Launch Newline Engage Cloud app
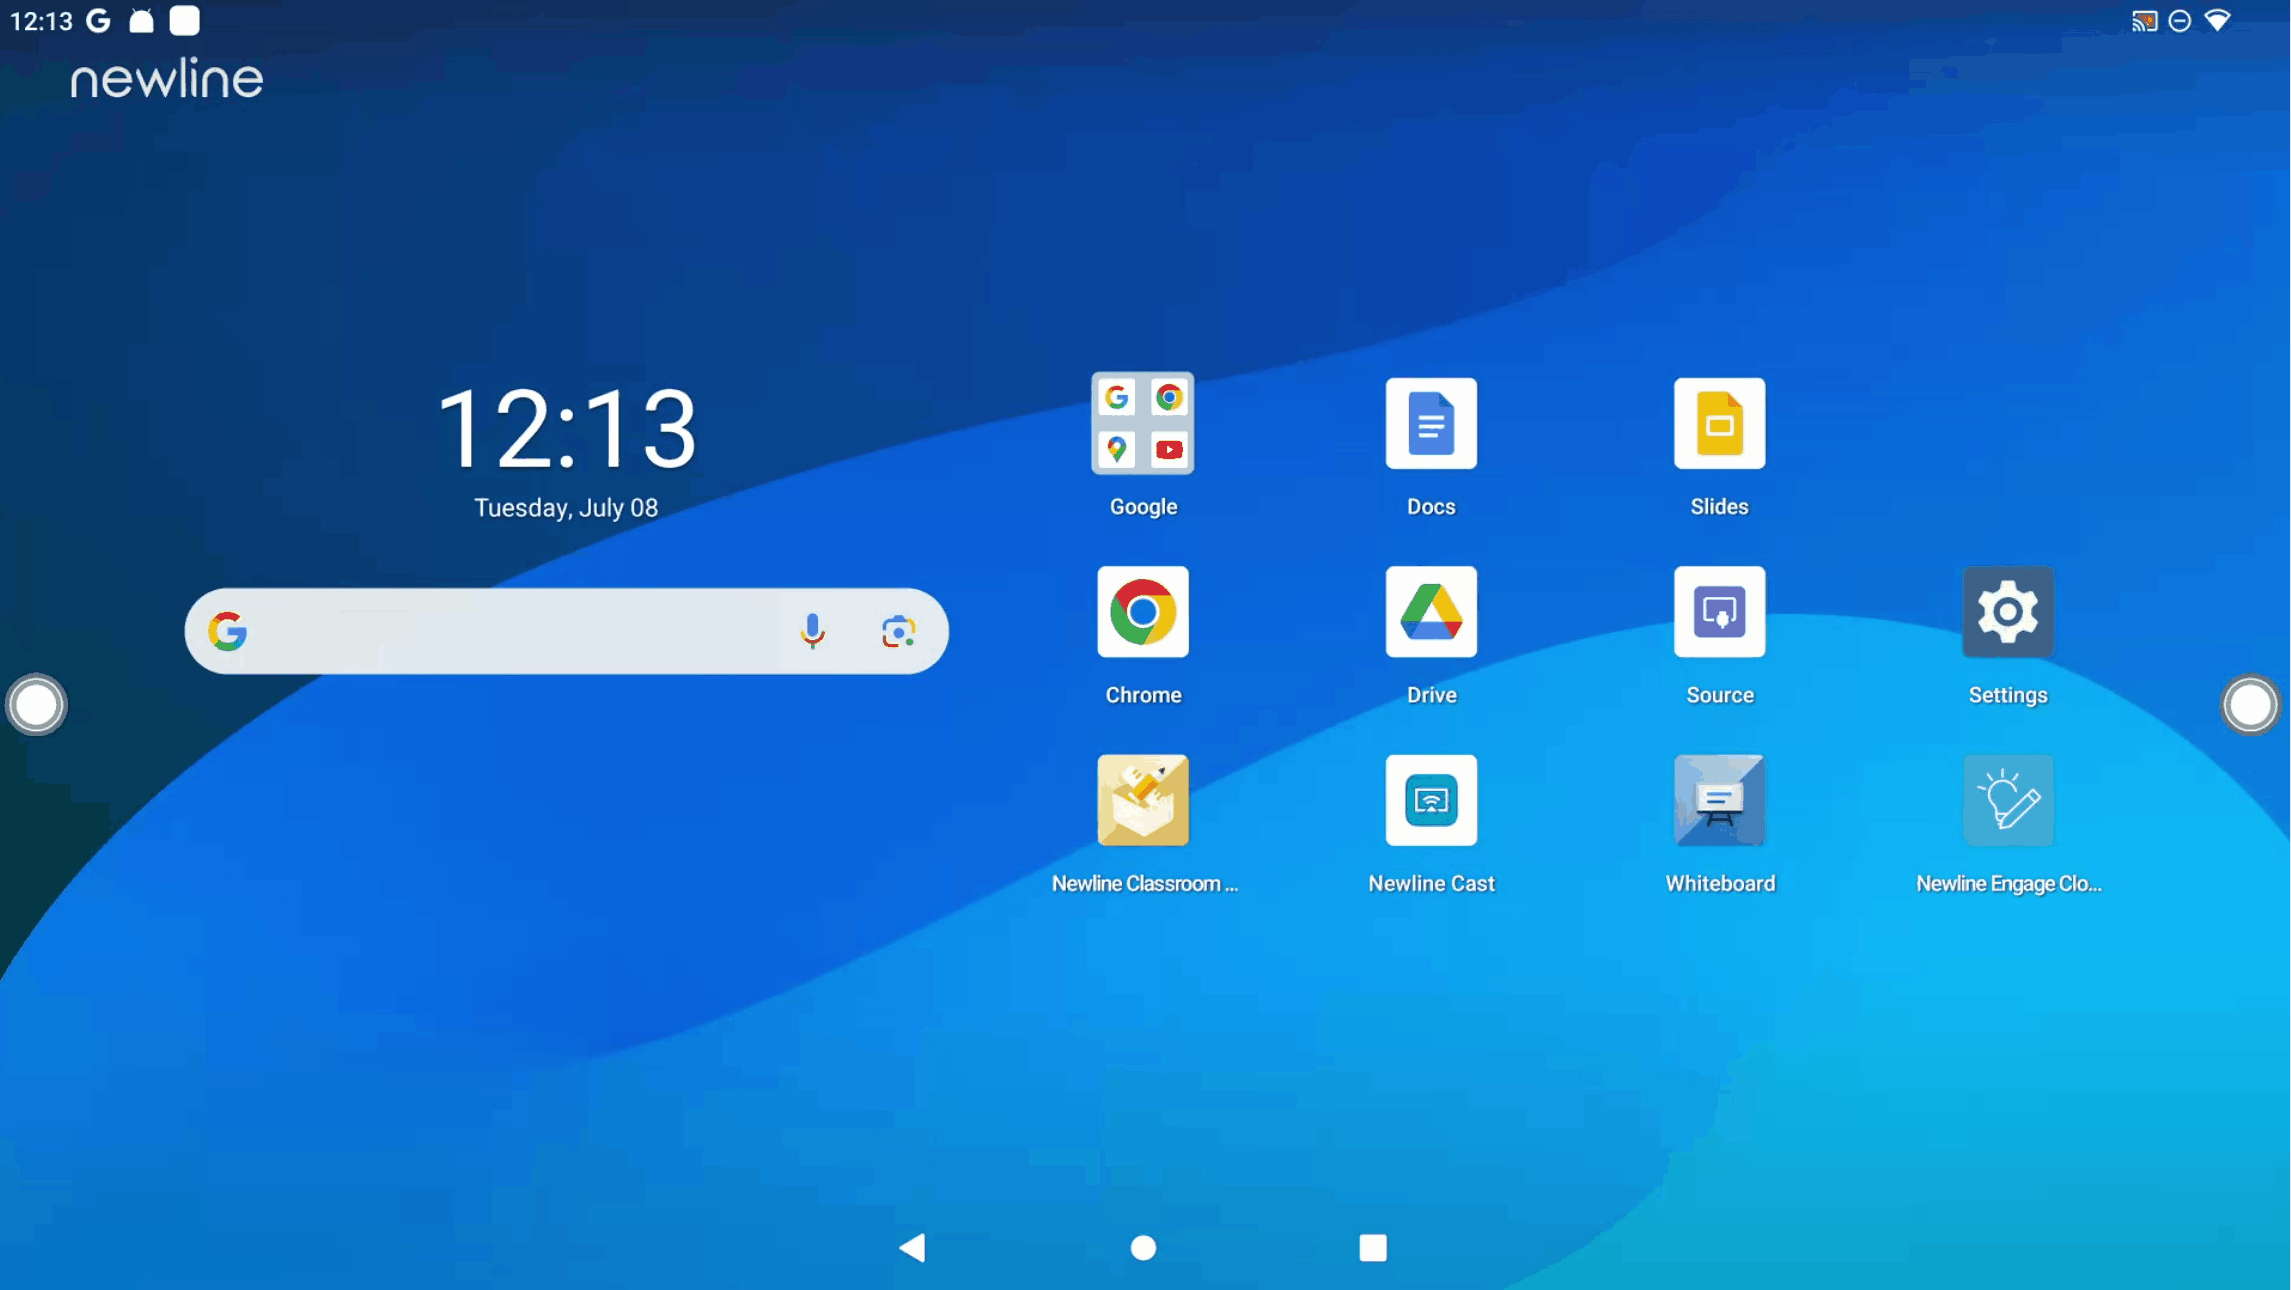 [2008, 800]
